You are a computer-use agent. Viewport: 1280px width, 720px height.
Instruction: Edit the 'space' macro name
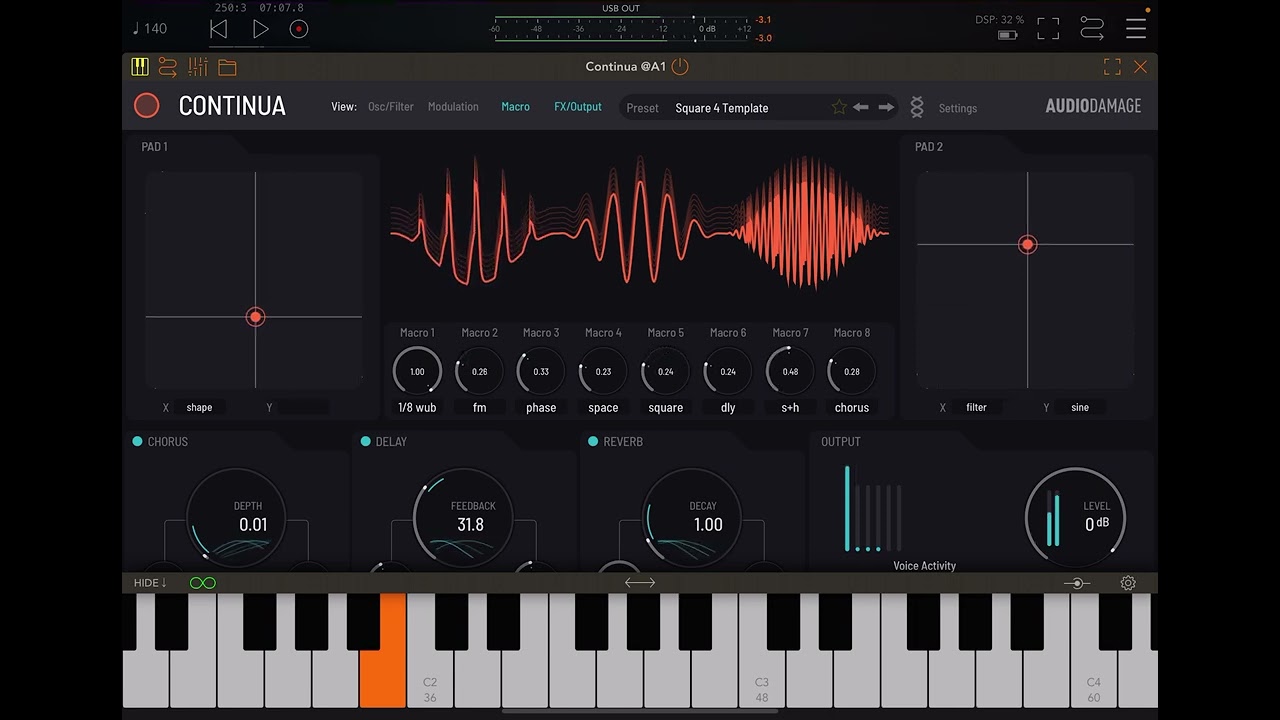603,407
